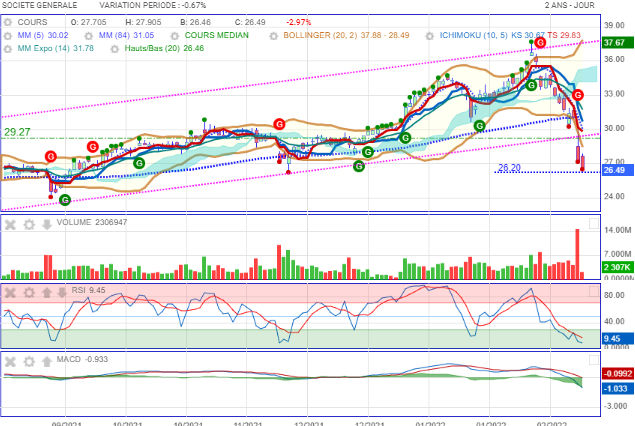
Task: Open the ICHIMOKU settings gear
Action: coord(430,36)
